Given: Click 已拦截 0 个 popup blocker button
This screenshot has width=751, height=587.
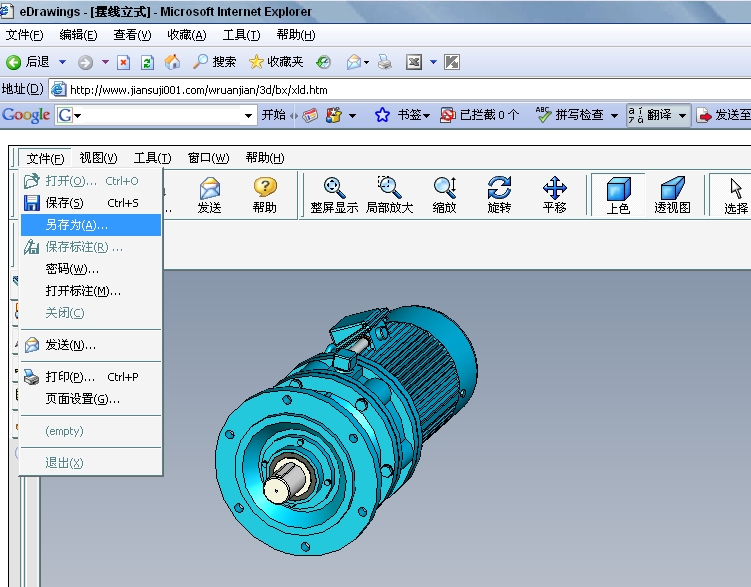Looking at the screenshot, I should (479, 115).
